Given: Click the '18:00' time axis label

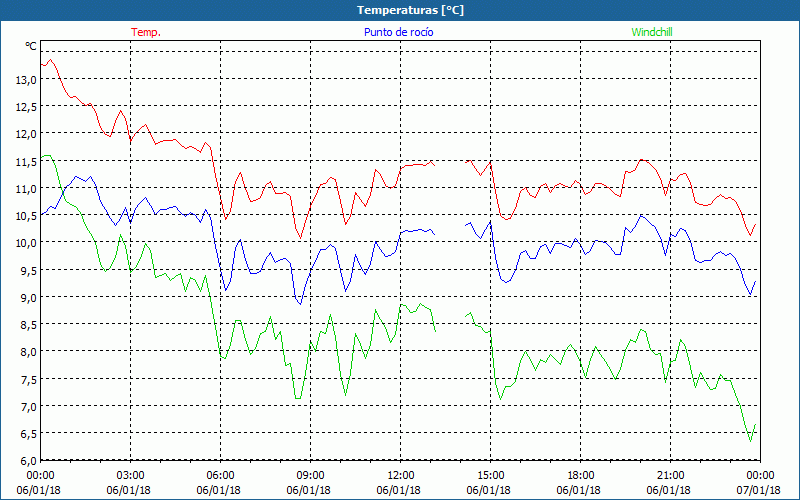Looking at the screenshot, I should 580,476.
